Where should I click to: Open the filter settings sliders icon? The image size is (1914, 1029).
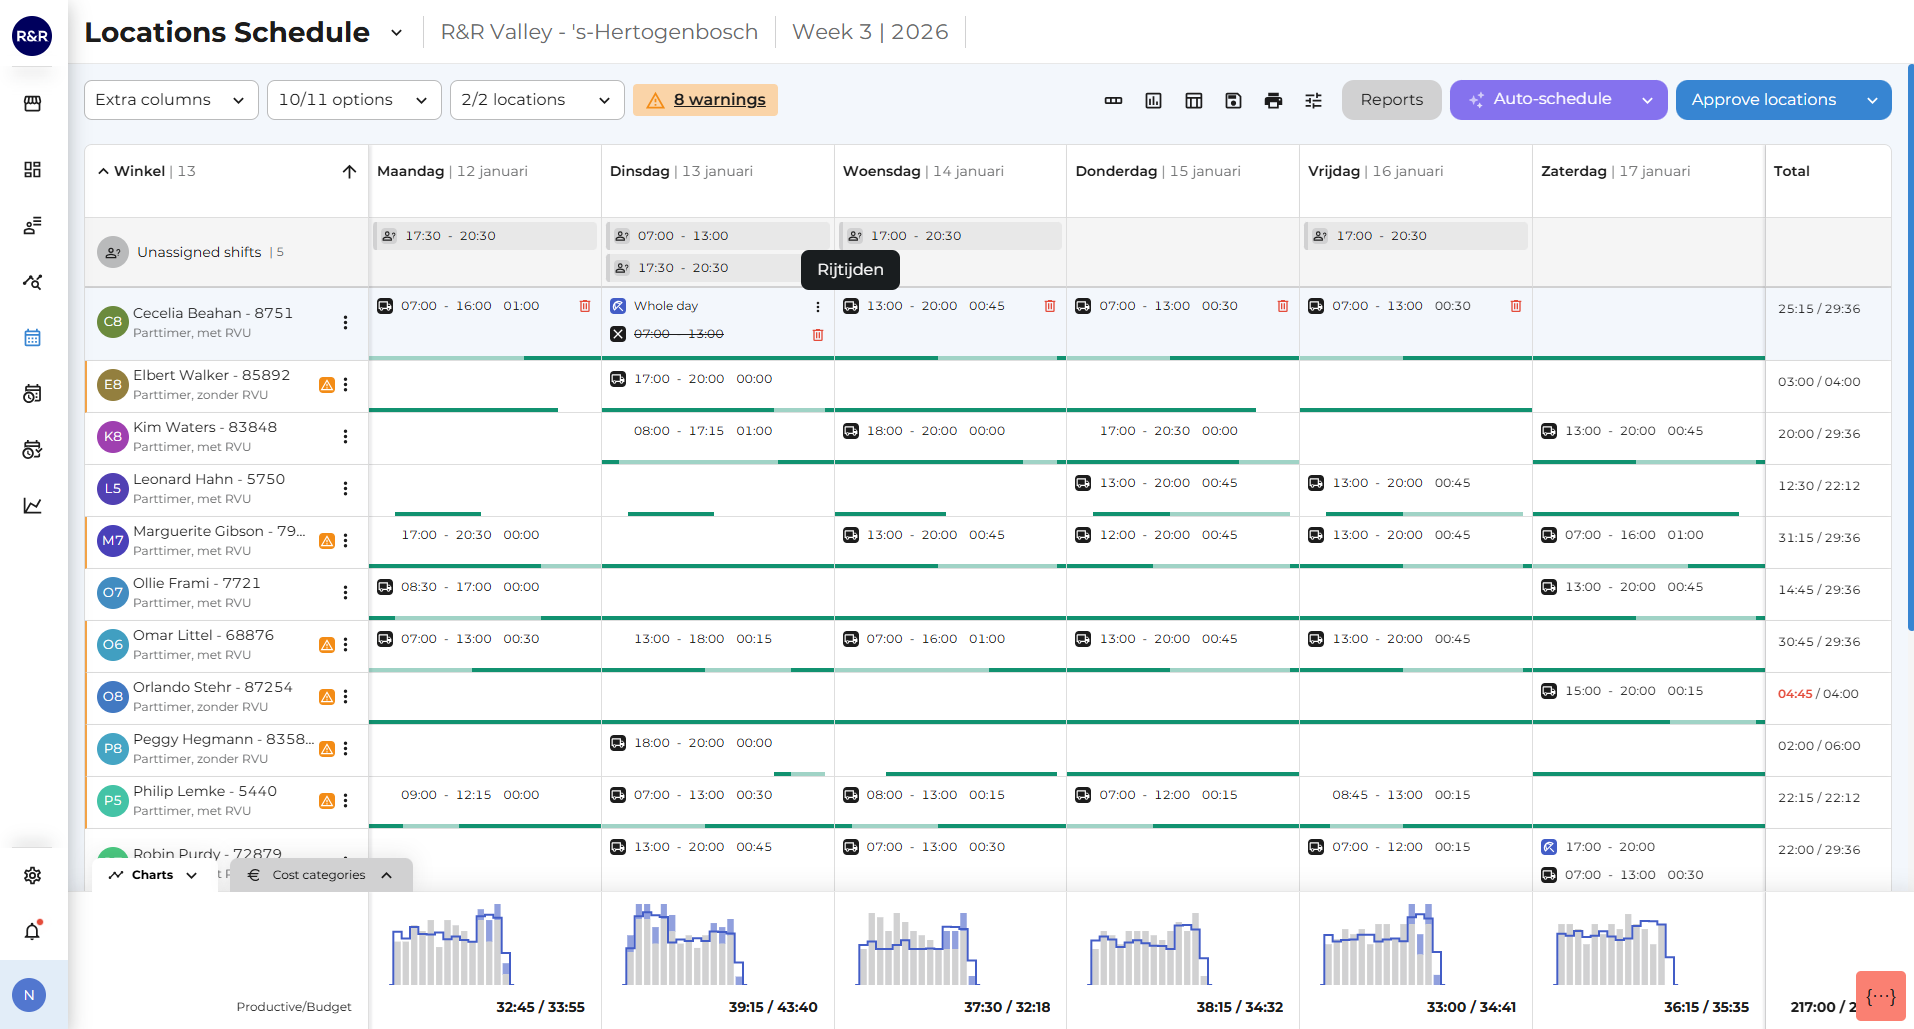pyautogui.click(x=1313, y=100)
